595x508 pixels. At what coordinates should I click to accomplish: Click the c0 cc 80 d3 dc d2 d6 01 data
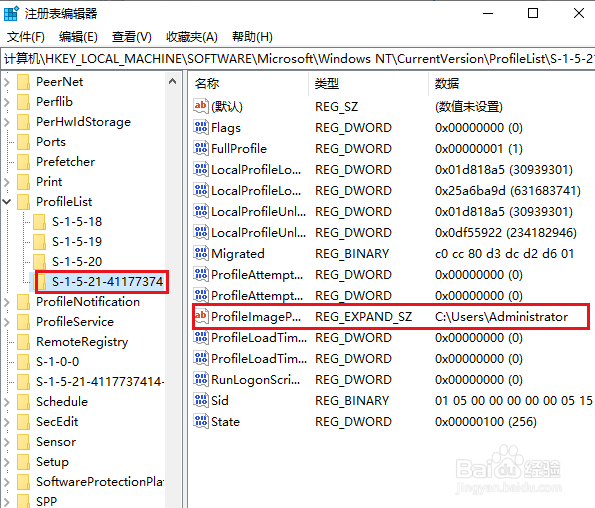tap(504, 254)
